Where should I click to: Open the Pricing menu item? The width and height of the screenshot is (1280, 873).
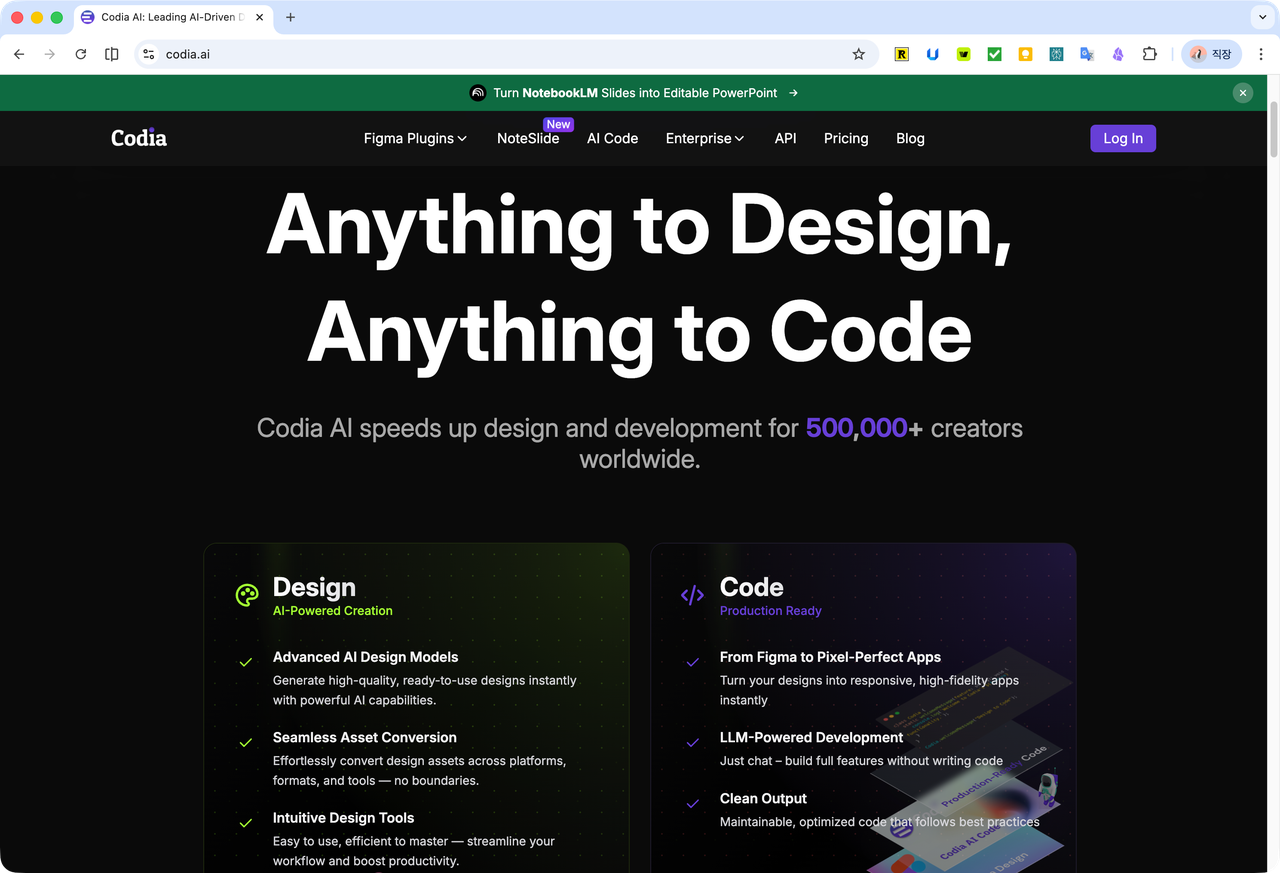coord(846,138)
